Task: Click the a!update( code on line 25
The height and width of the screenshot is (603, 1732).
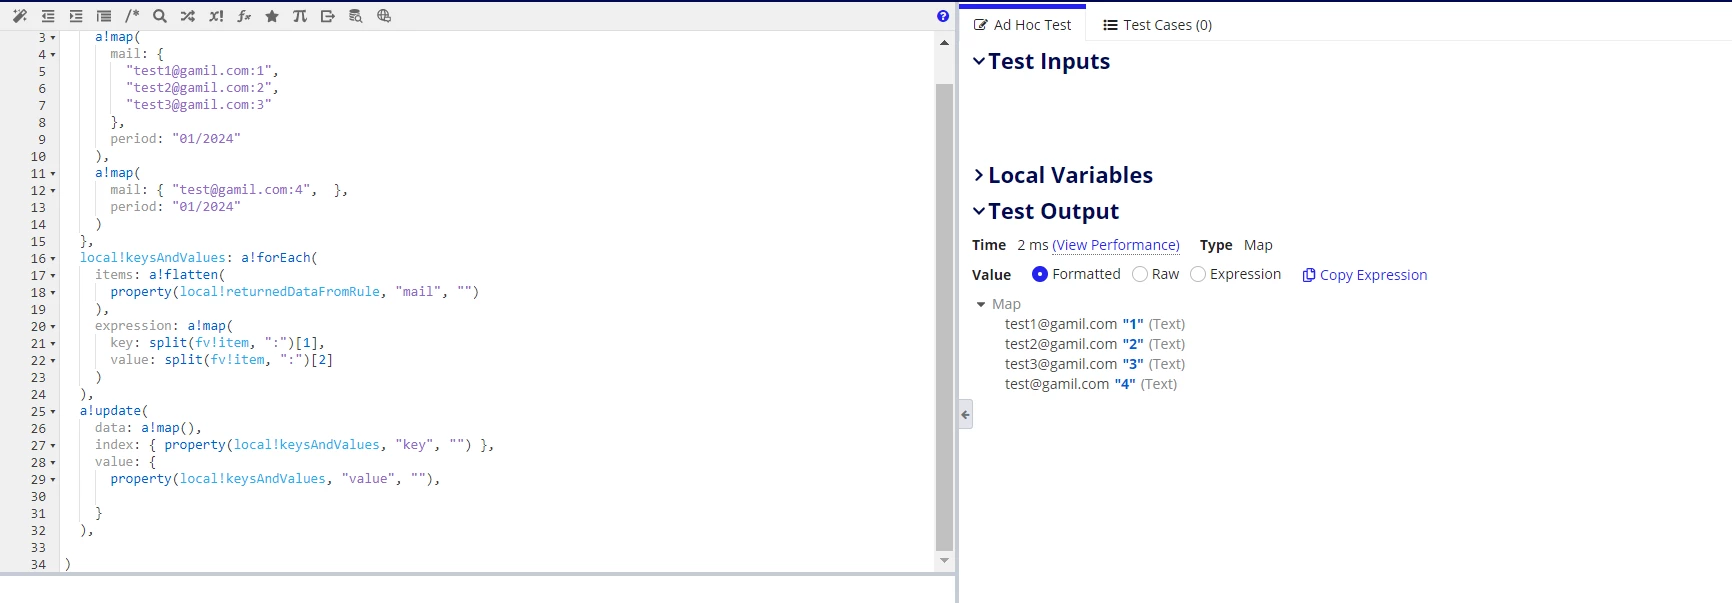Action: pyautogui.click(x=114, y=411)
